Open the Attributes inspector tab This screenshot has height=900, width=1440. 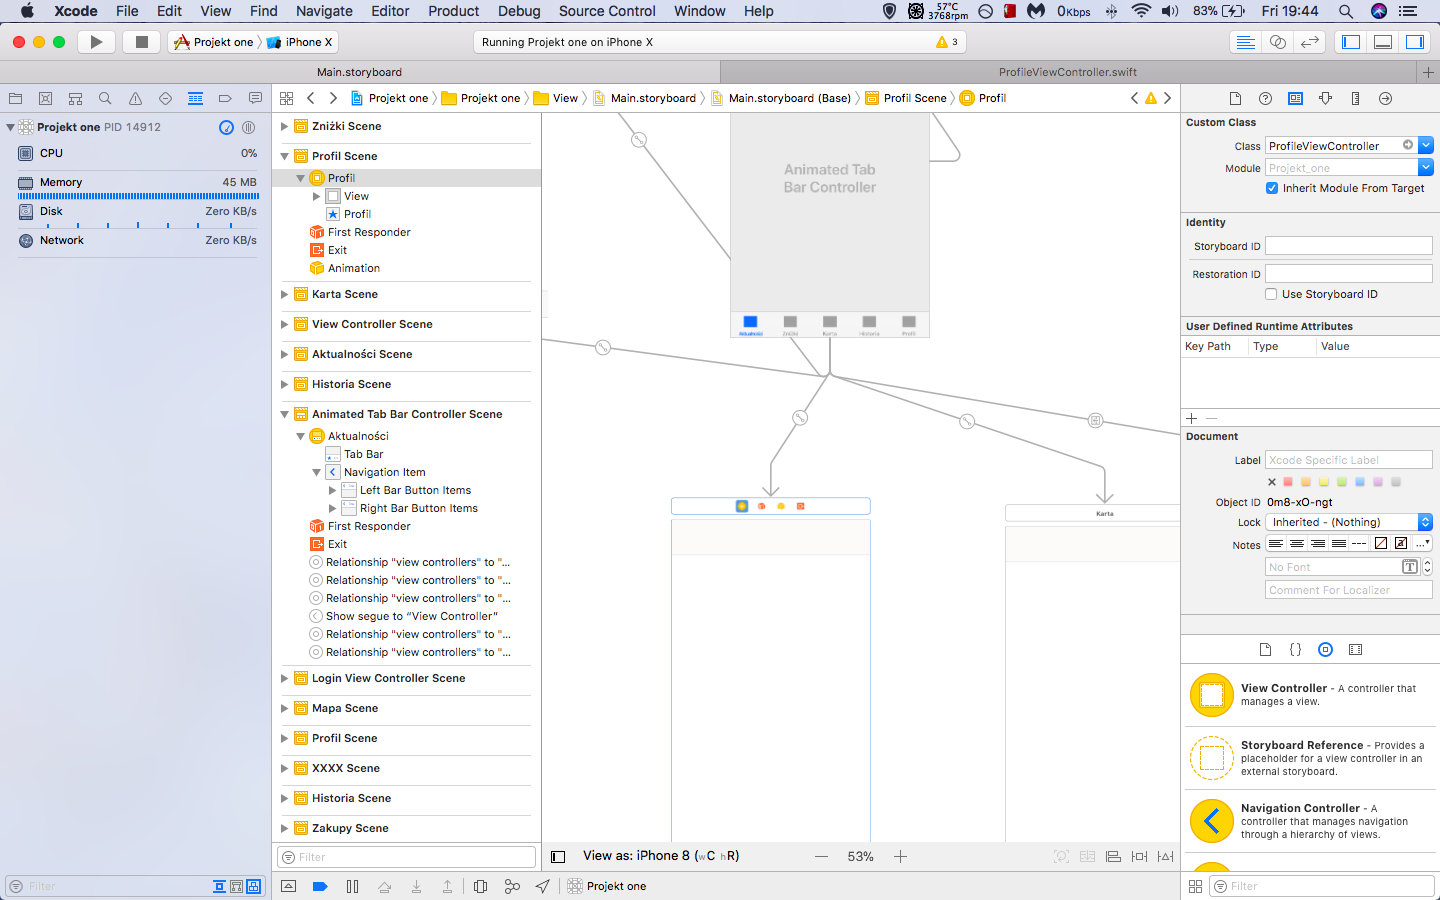coord(1325,98)
